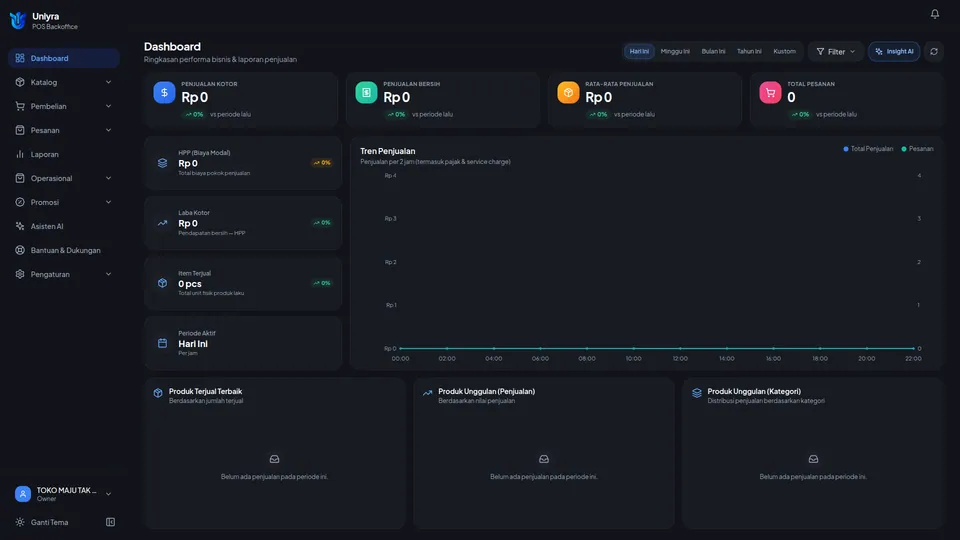Click the Item Terjual 0% badge
The image size is (960, 540).
(x=322, y=283)
